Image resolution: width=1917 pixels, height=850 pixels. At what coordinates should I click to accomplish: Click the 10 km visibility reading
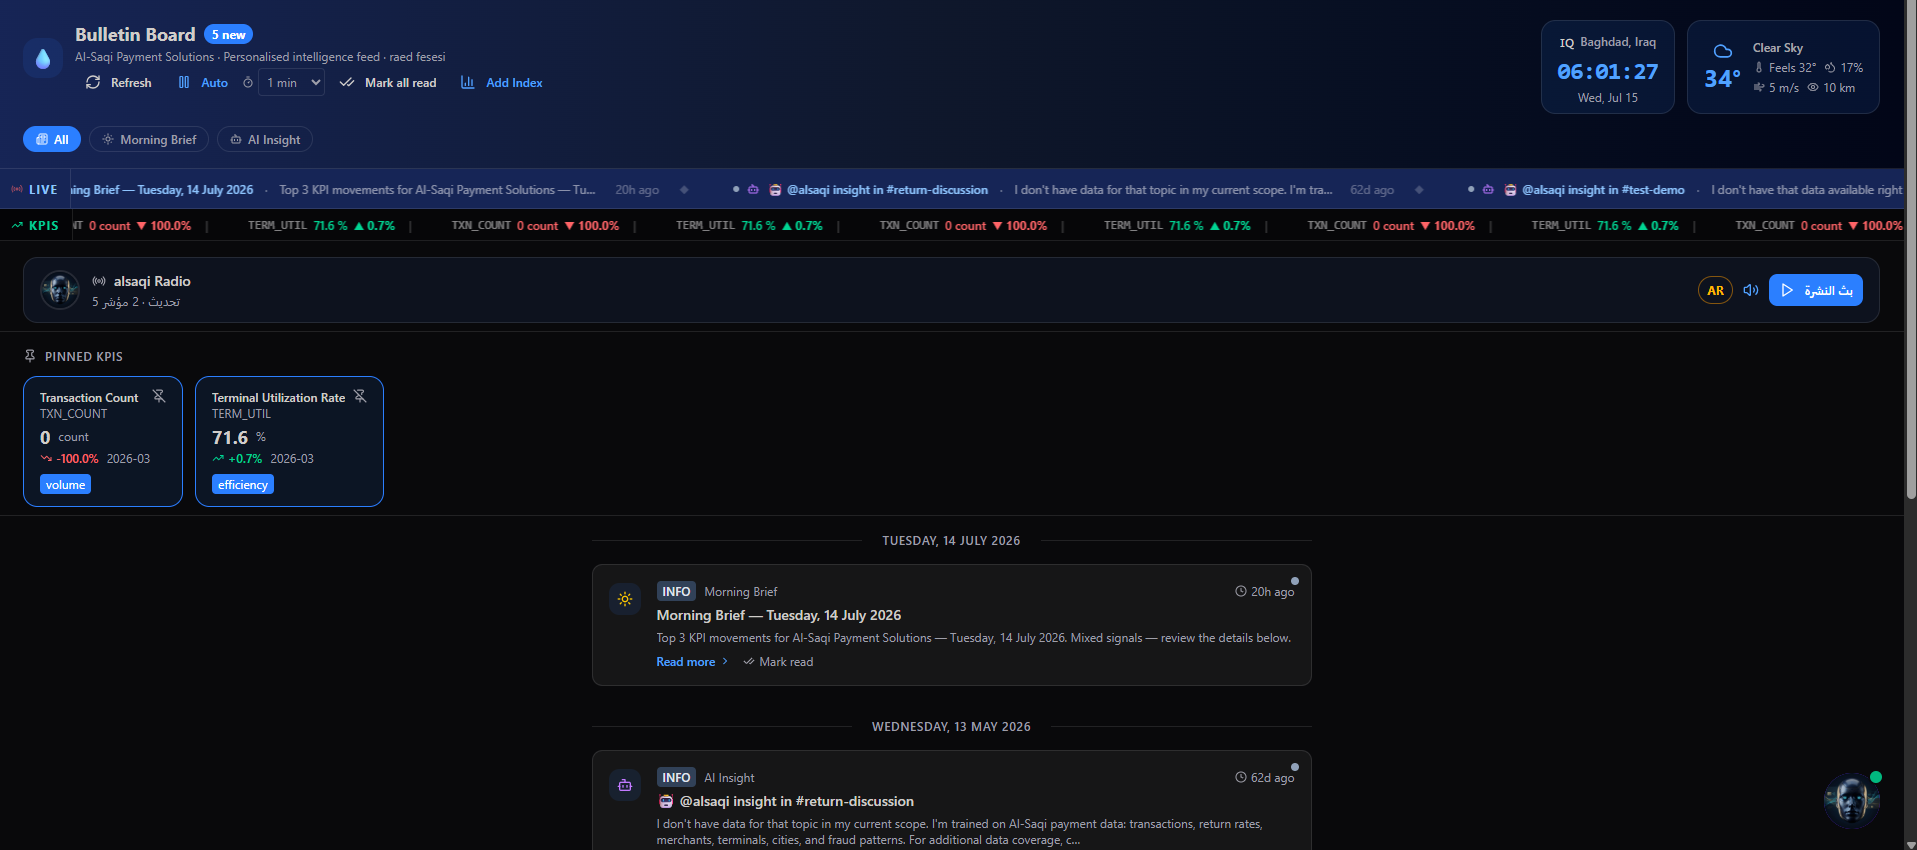click(x=1831, y=88)
